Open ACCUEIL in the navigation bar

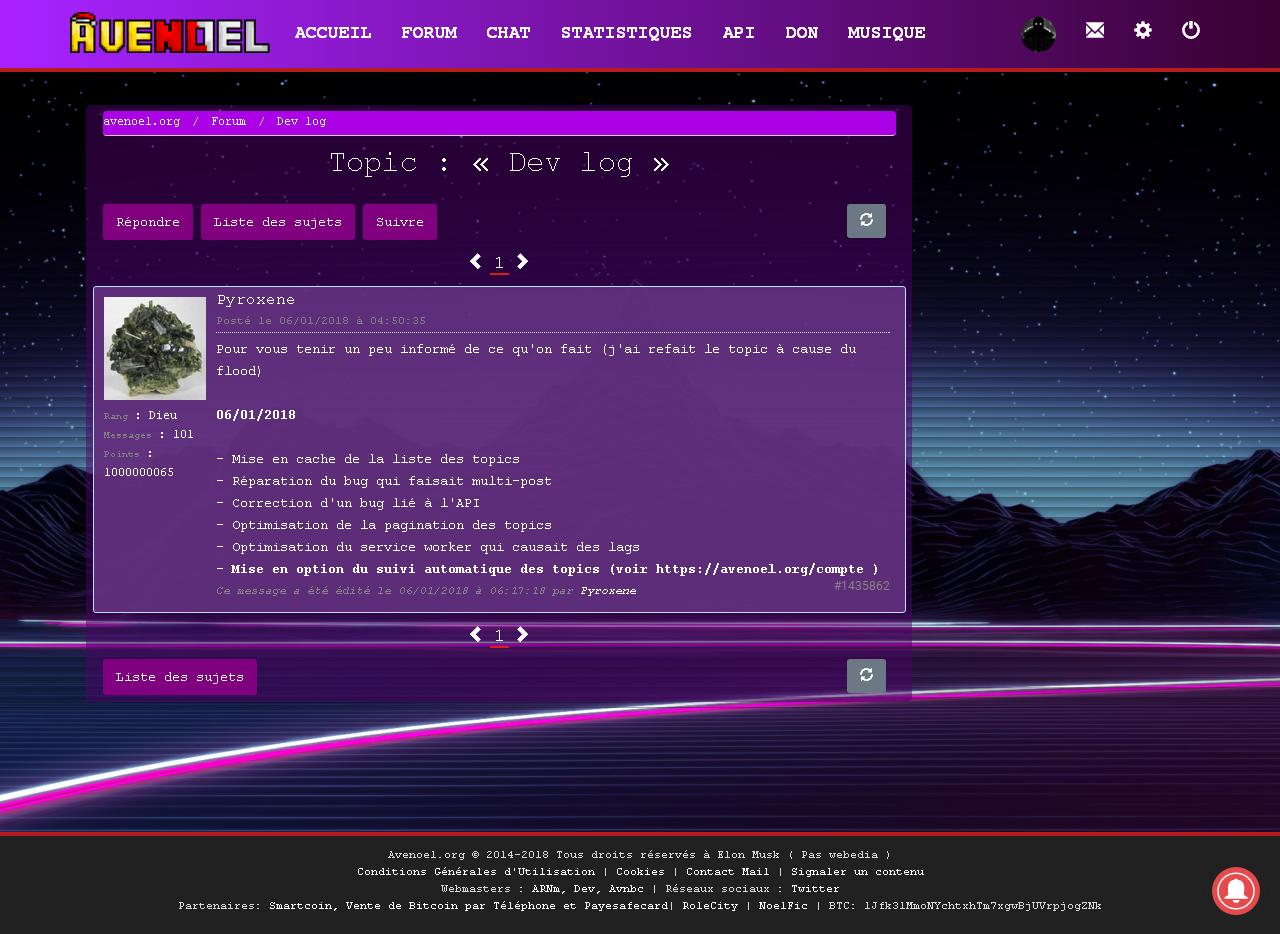point(333,33)
